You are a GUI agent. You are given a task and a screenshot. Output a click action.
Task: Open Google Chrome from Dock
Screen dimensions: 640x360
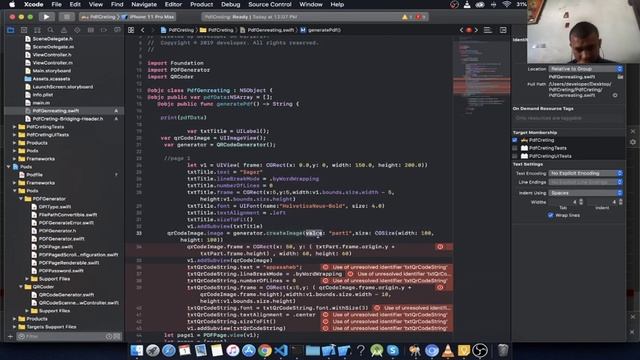264,350
